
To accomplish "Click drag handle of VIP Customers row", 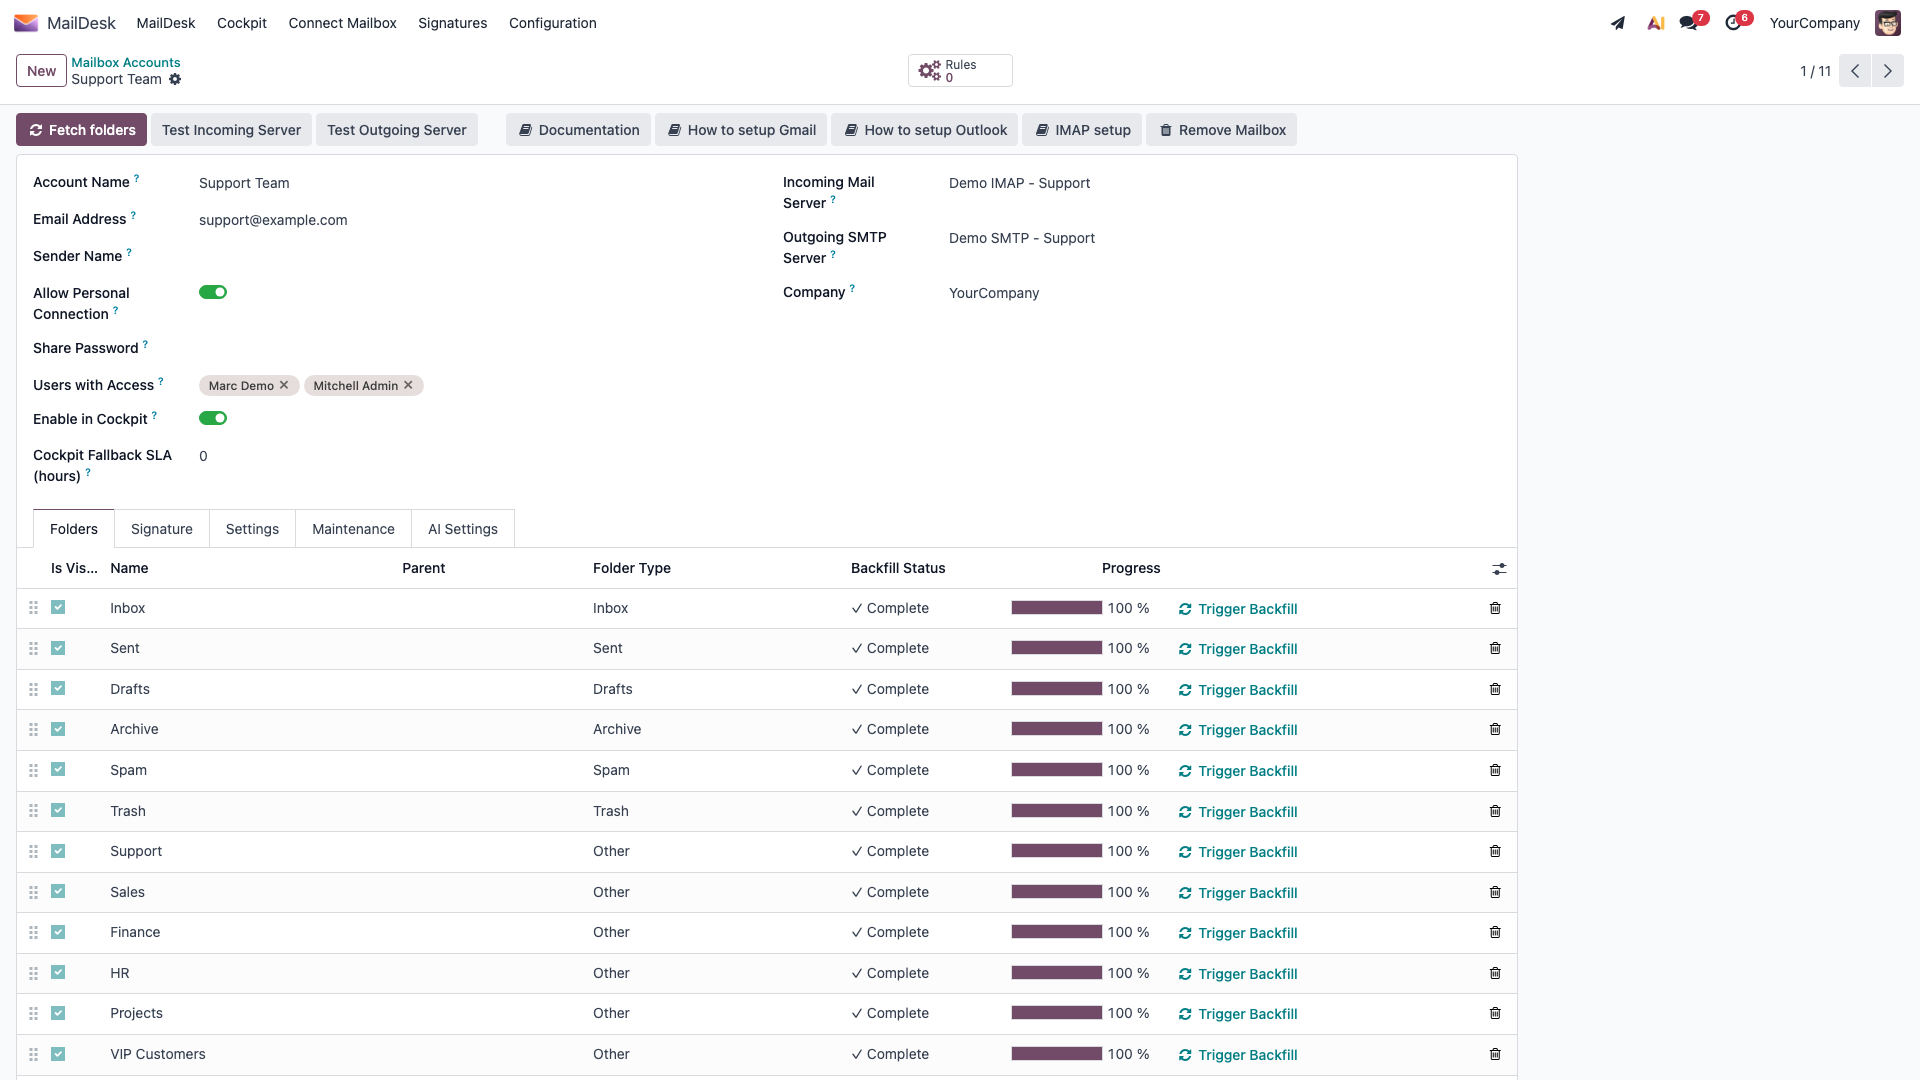I will pyautogui.click(x=33, y=1054).
